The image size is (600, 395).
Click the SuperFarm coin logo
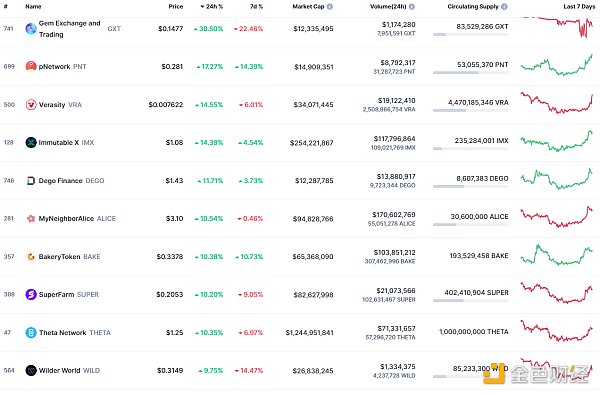(x=31, y=294)
